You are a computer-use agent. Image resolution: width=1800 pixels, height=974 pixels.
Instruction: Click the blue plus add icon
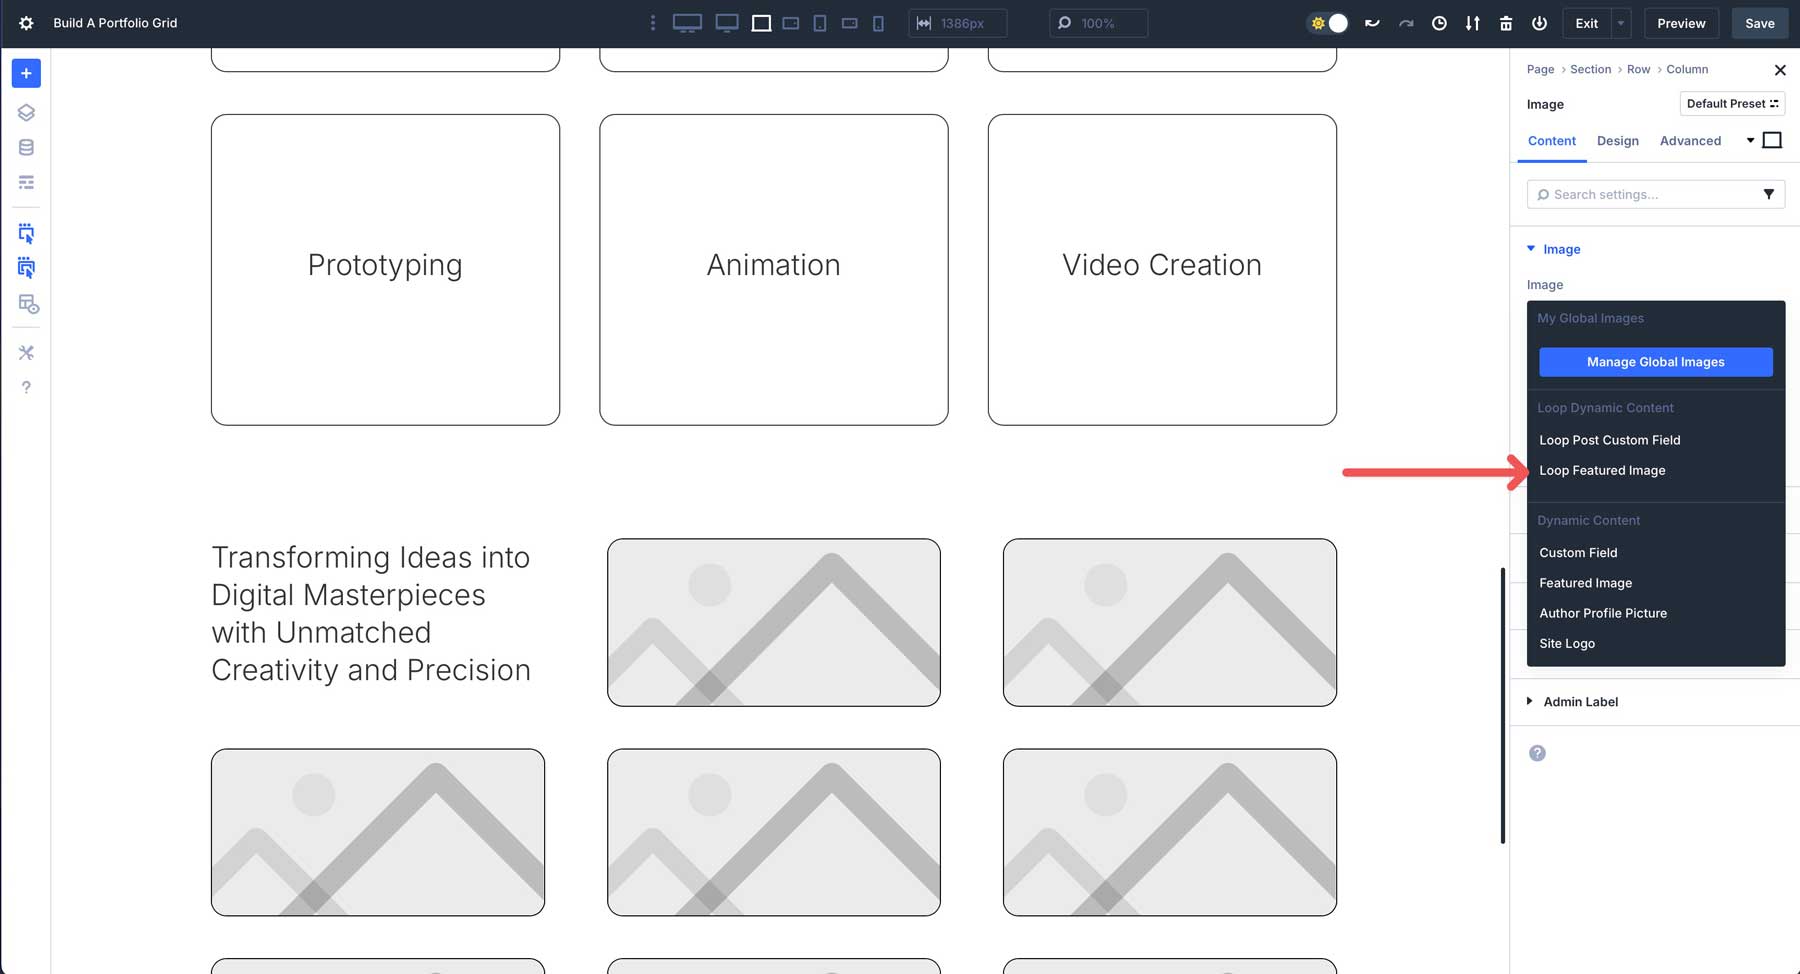(26, 72)
